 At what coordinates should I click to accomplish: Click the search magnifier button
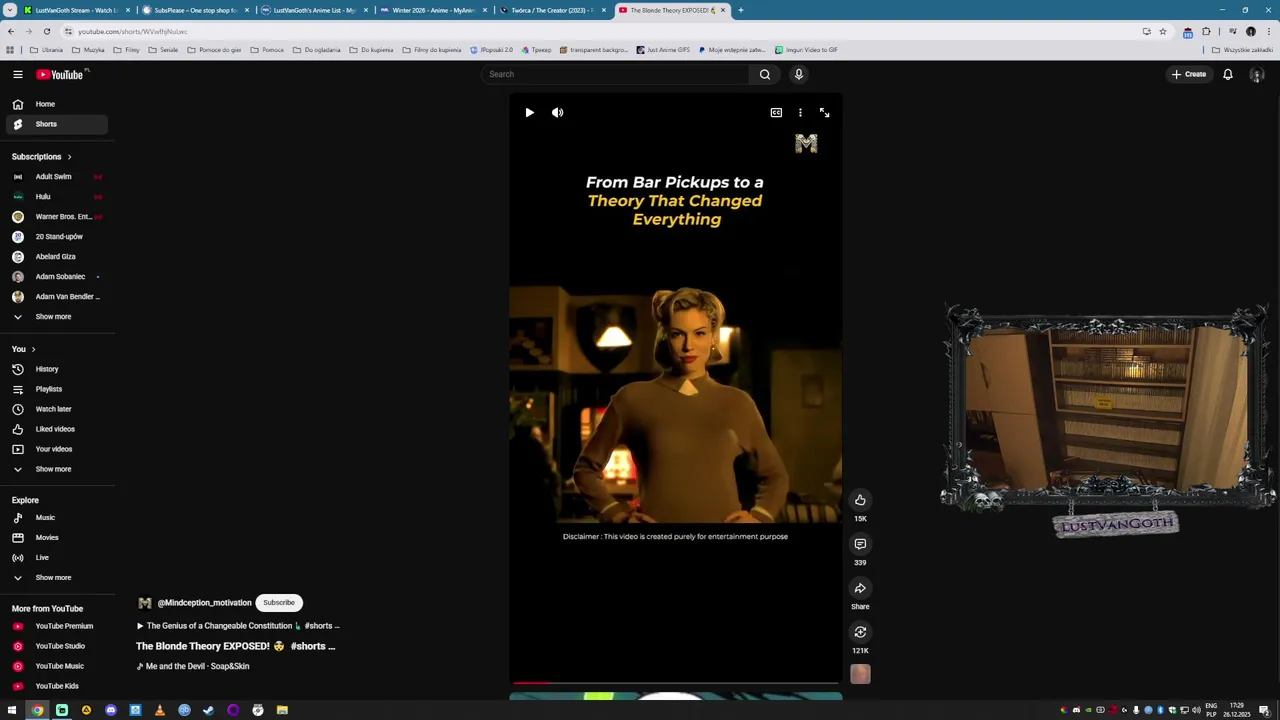pos(765,74)
